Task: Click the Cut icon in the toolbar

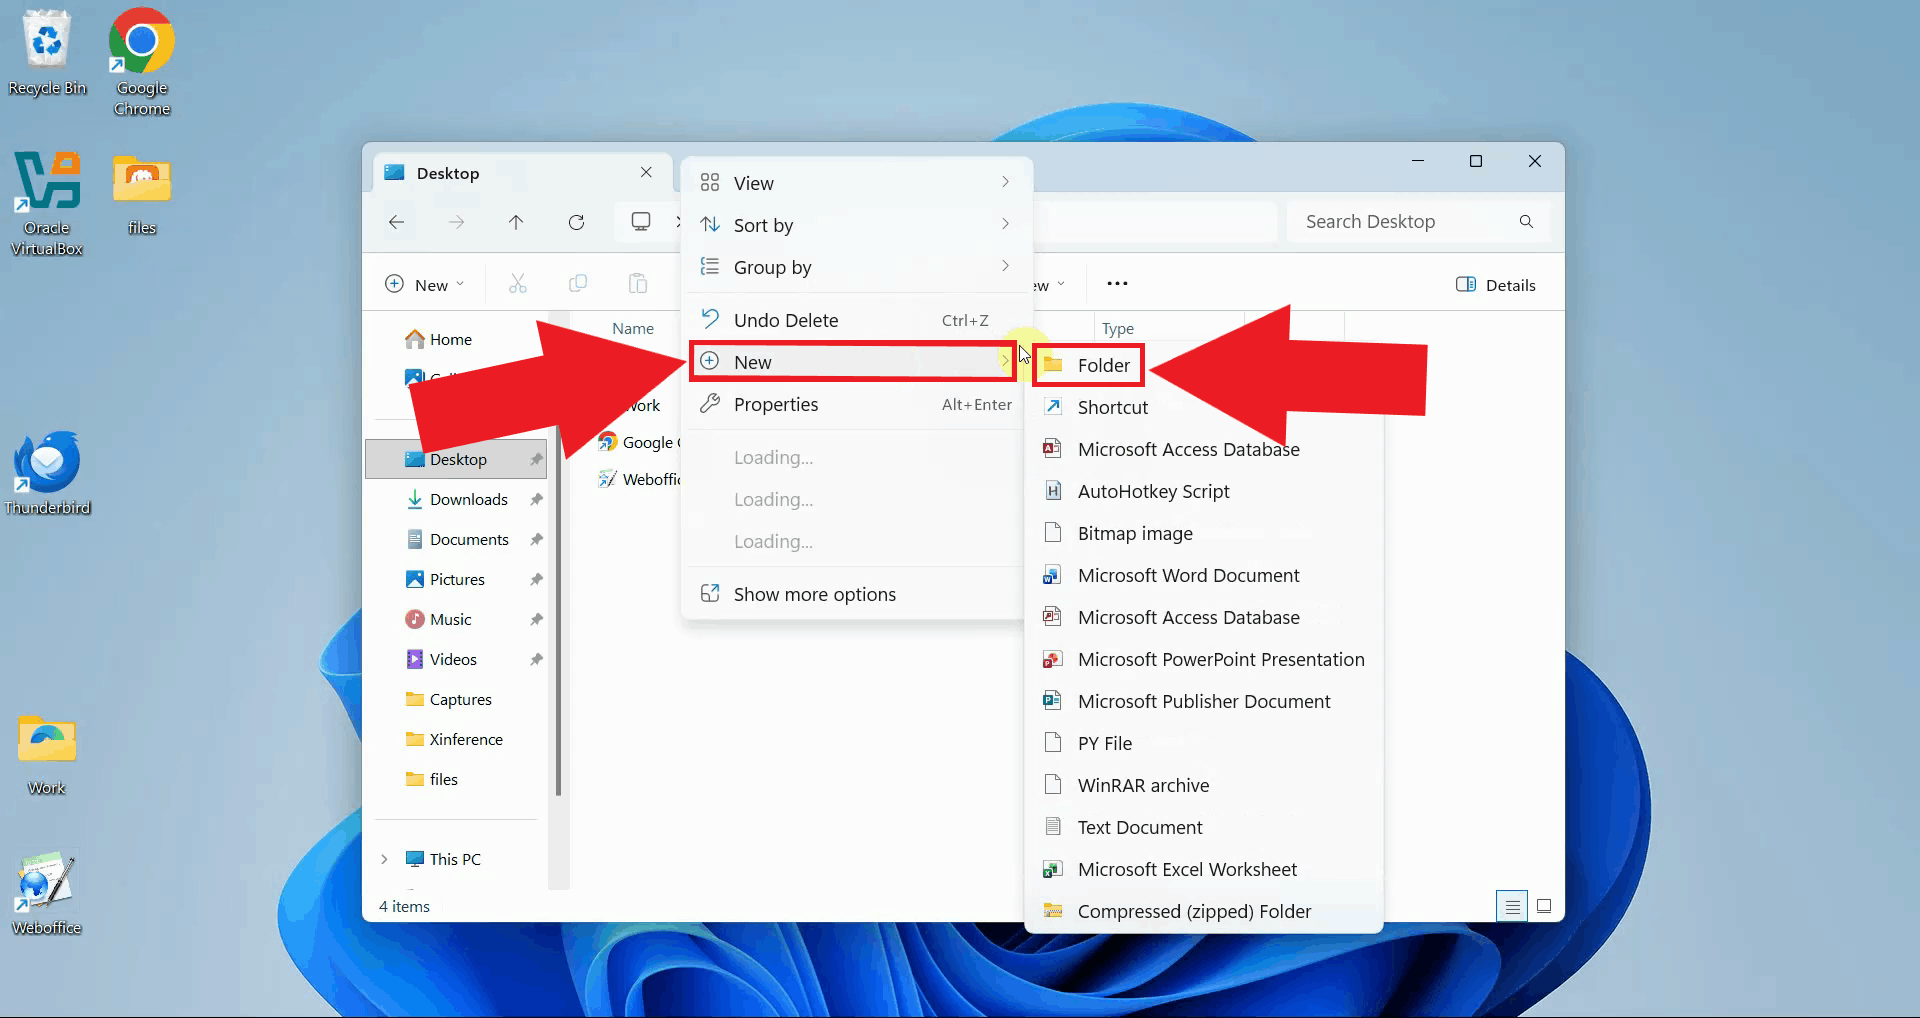Action: click(x=517, y=283)
